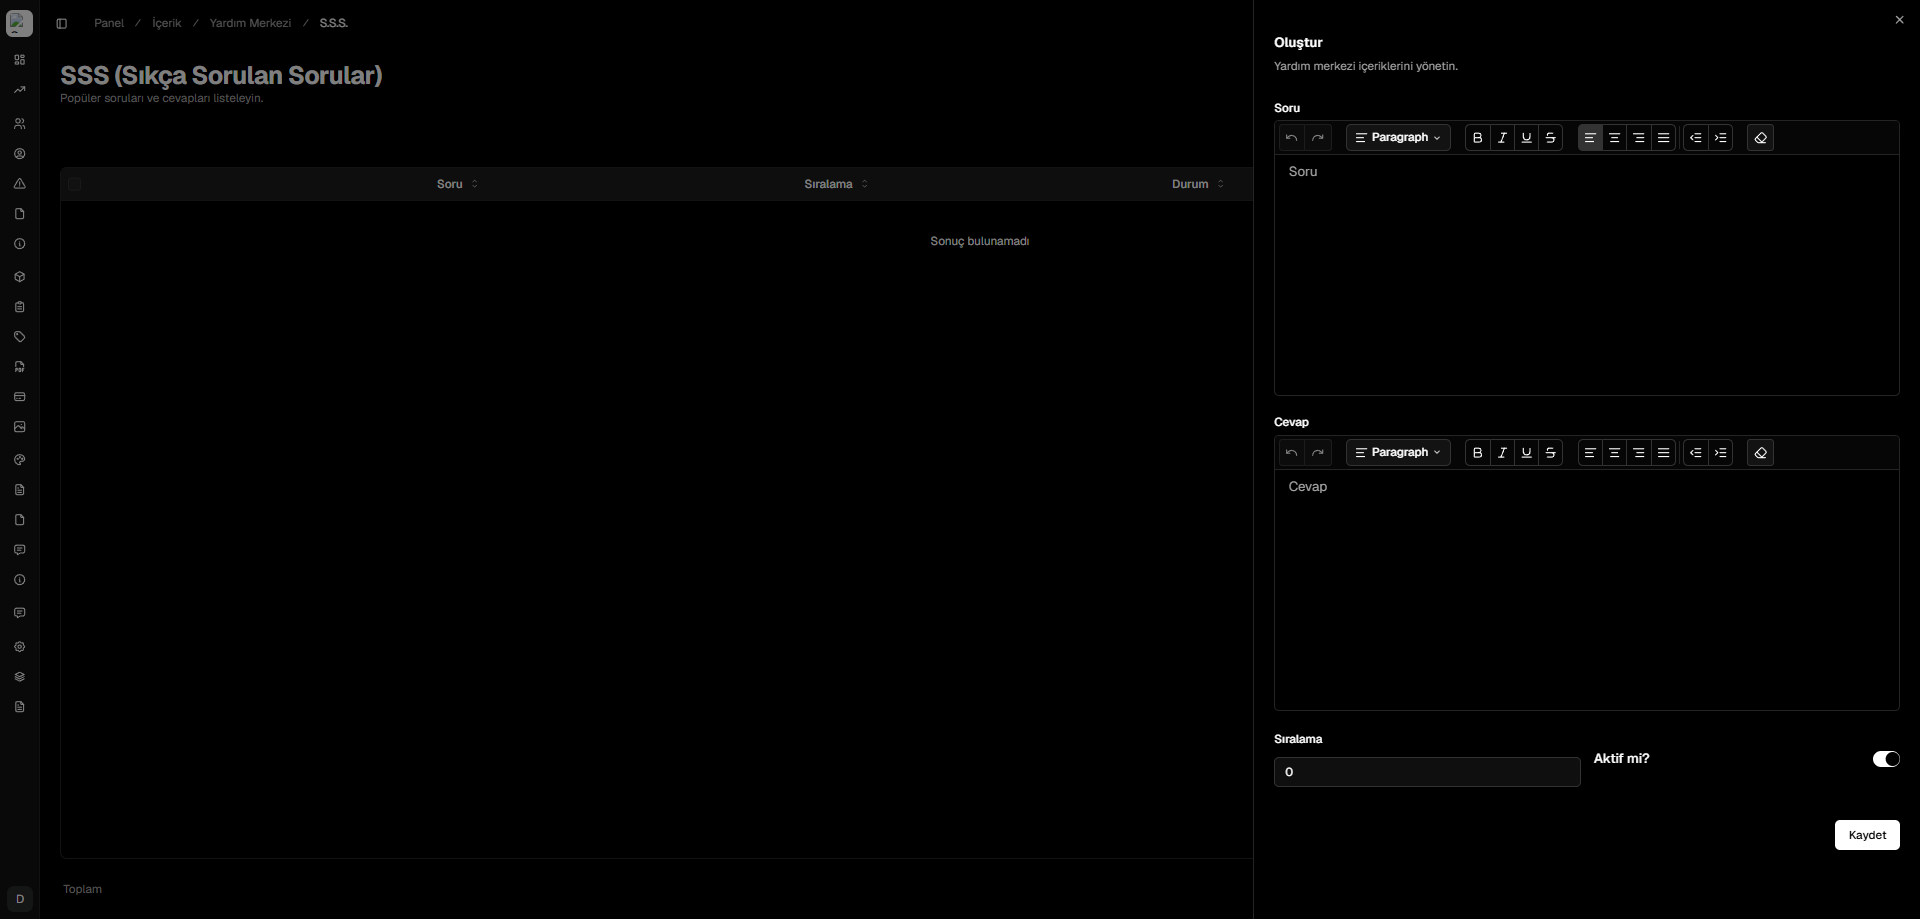
Task: Justify text in the Cevap editor
Action: [x=1664, y=453]
